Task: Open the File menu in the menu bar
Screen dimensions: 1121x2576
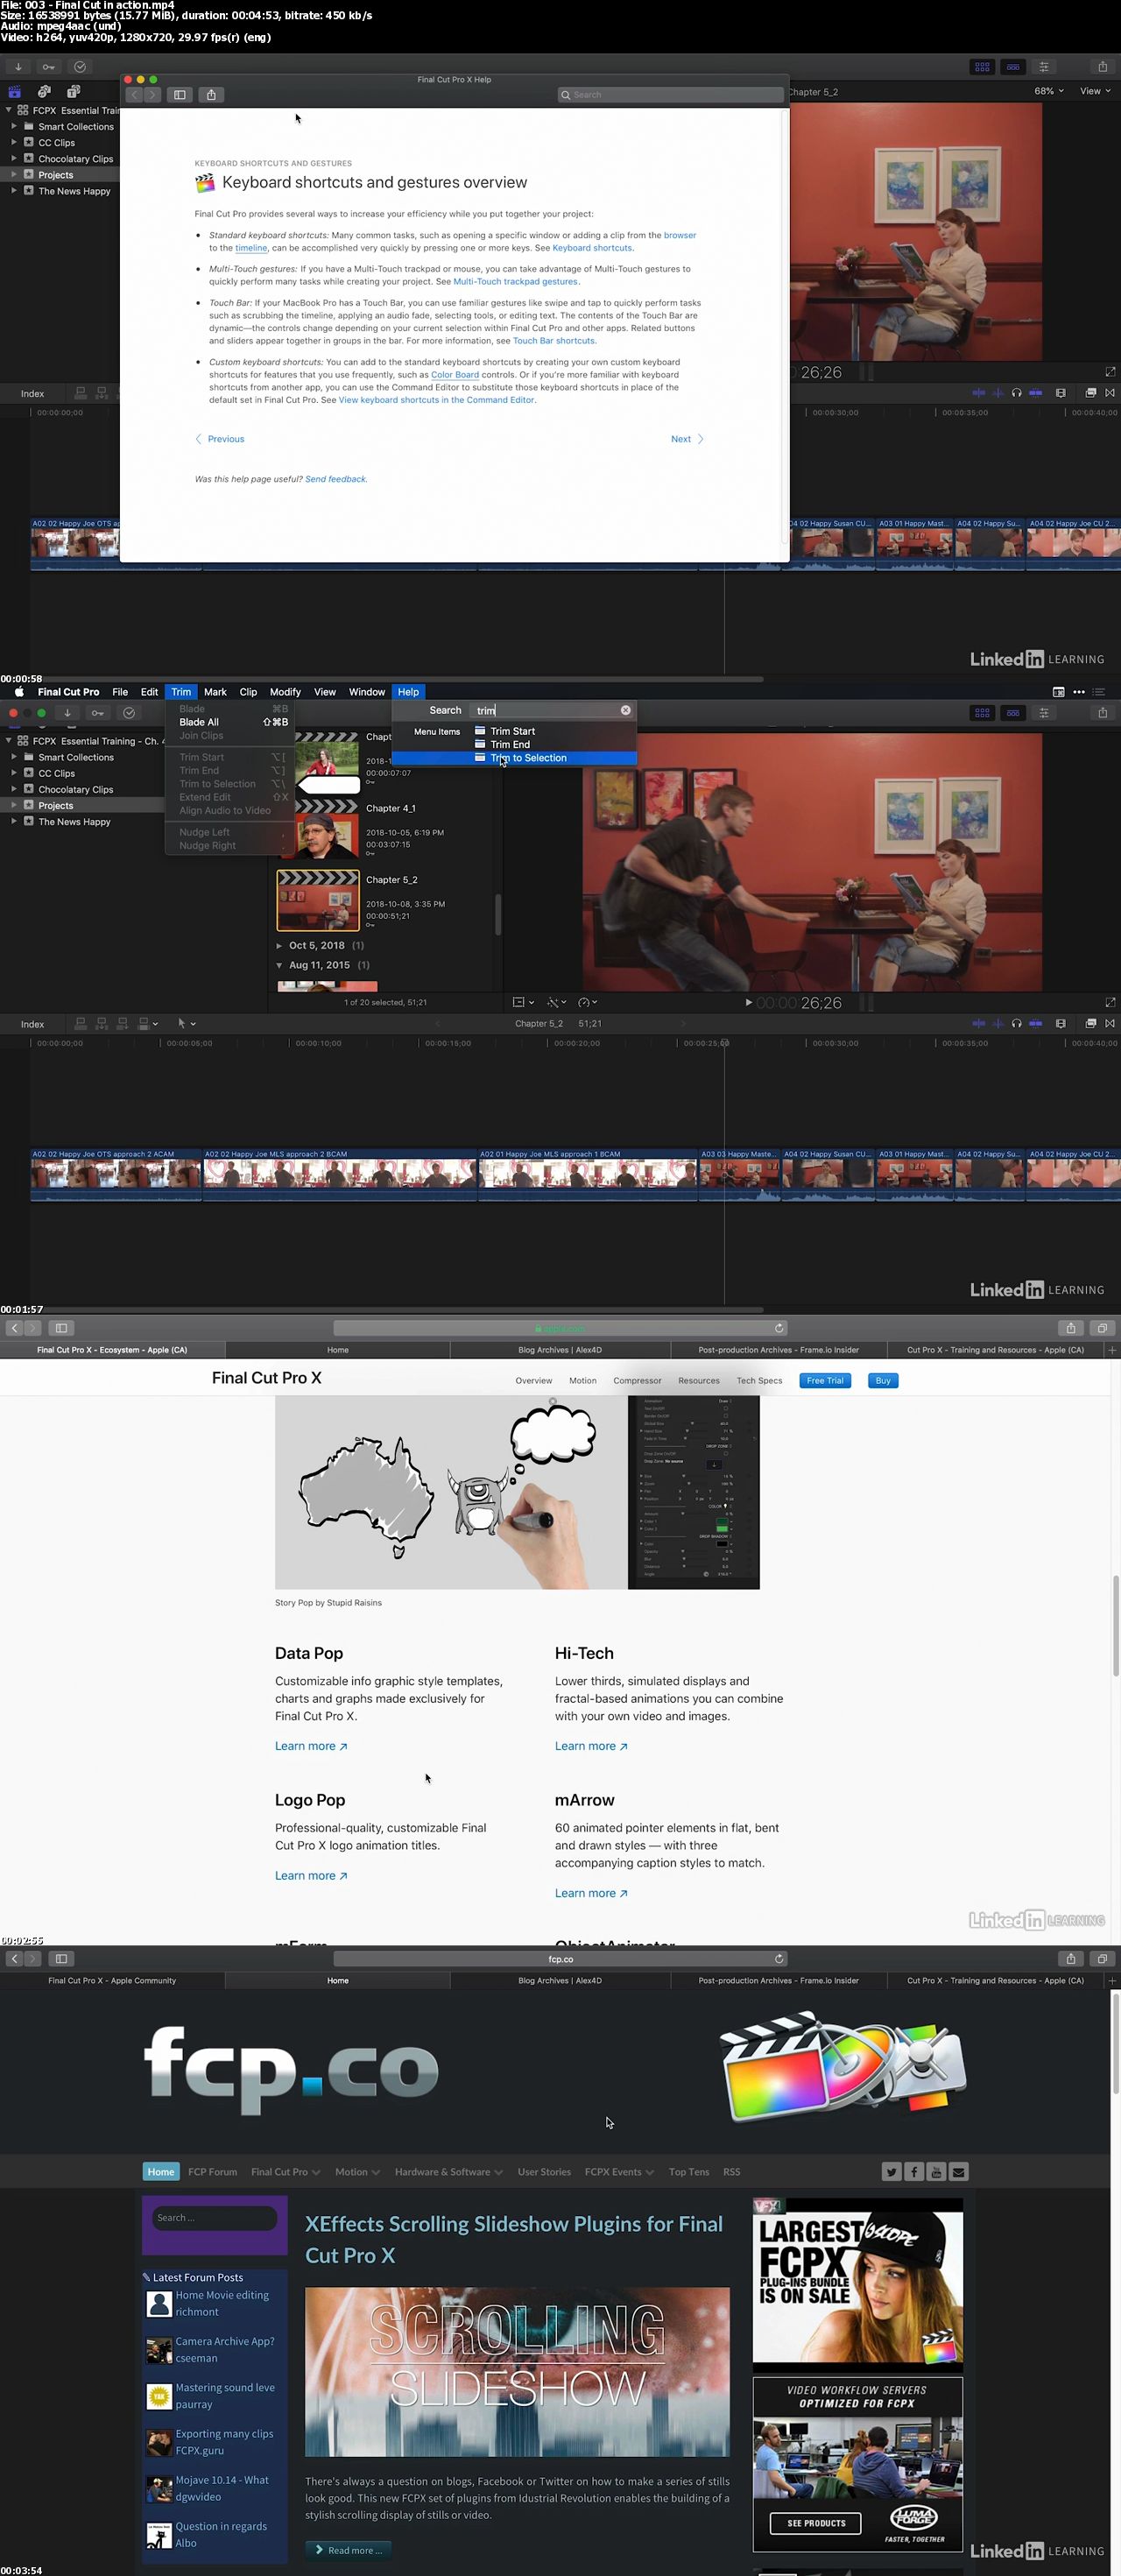Action: tap(120, 692)
